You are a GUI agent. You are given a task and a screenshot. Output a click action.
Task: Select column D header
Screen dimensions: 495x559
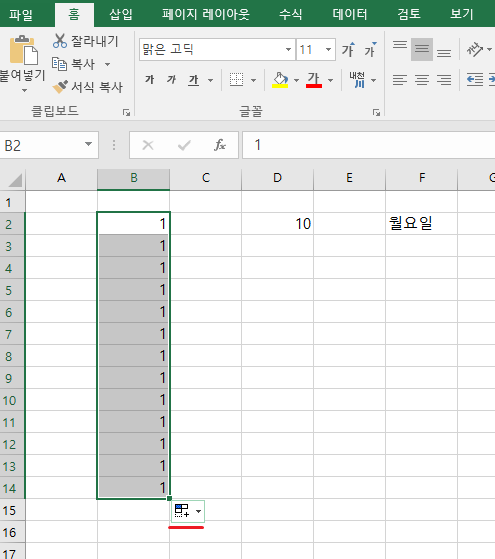point(277,178)
